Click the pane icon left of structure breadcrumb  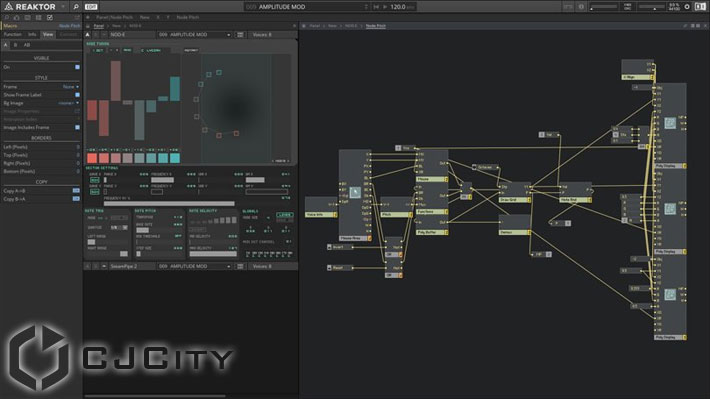coord(304,26)
